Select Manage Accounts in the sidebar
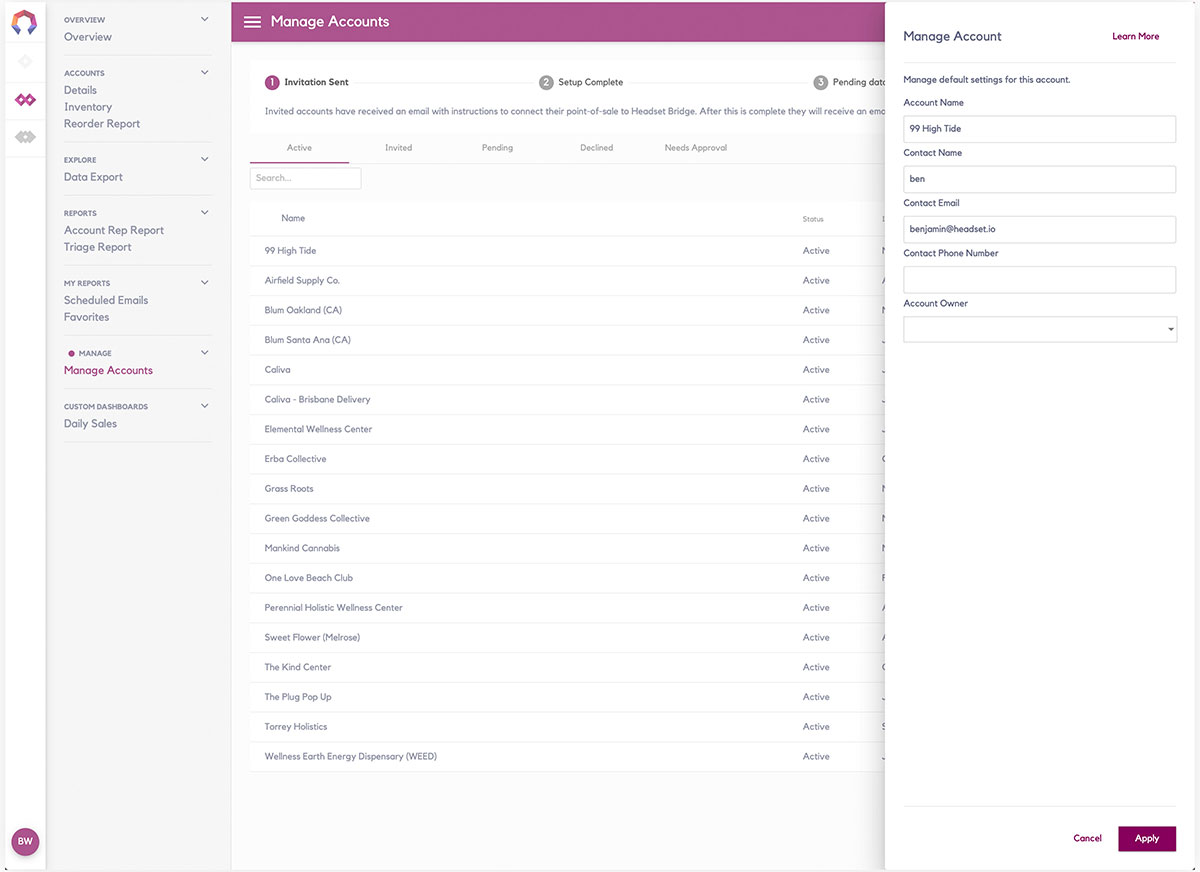 pos(108,370)
